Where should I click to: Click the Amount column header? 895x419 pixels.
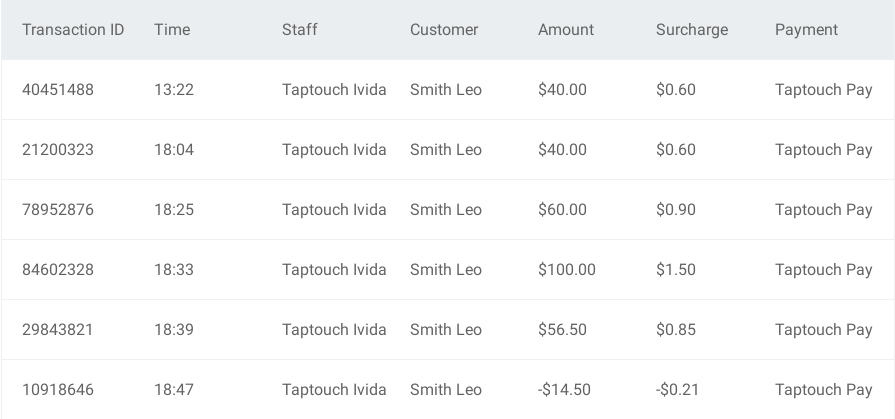[x=566, y=30]
